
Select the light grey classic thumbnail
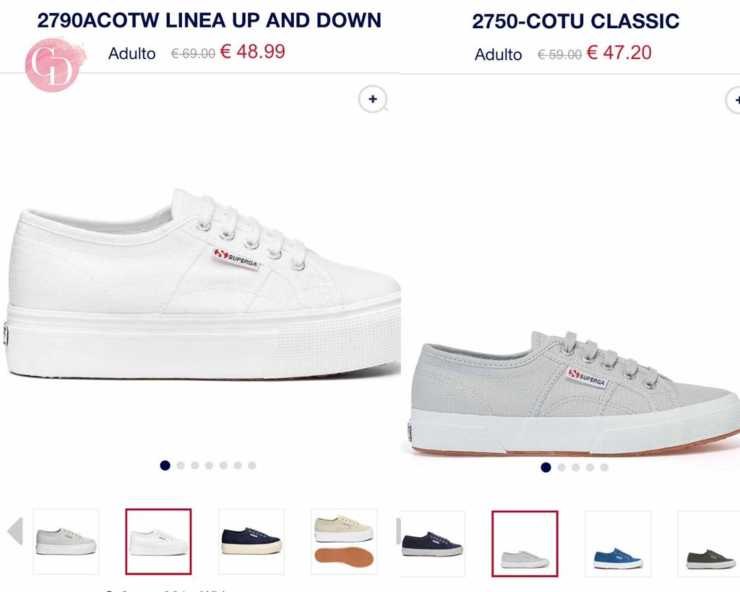coord(525,544)
